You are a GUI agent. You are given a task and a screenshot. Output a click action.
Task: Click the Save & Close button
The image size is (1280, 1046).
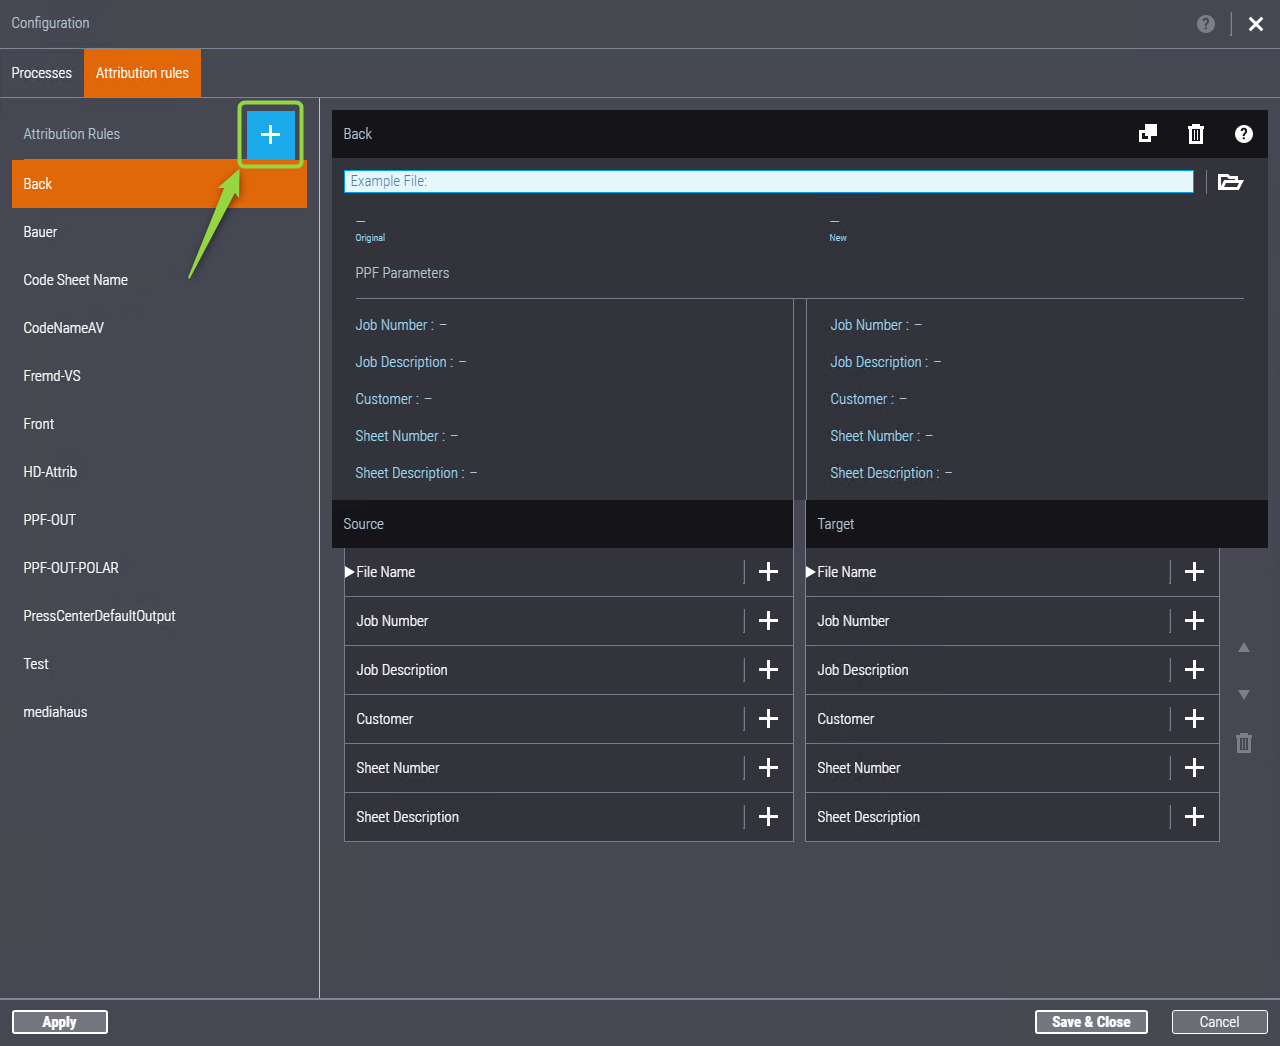[x=1091, y=1022]
